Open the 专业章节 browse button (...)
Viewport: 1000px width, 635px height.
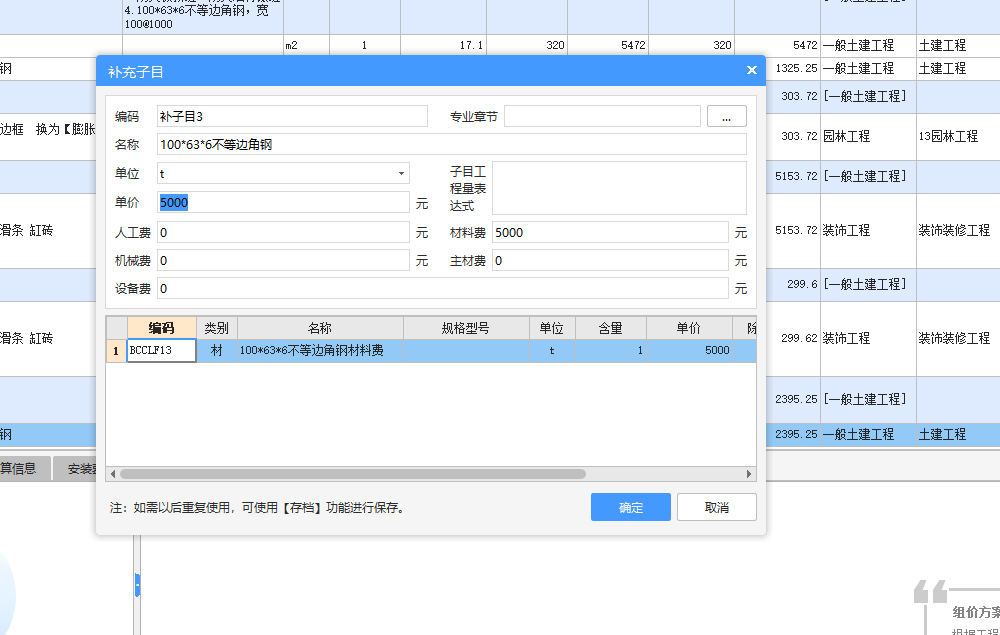tap(726, 116)
